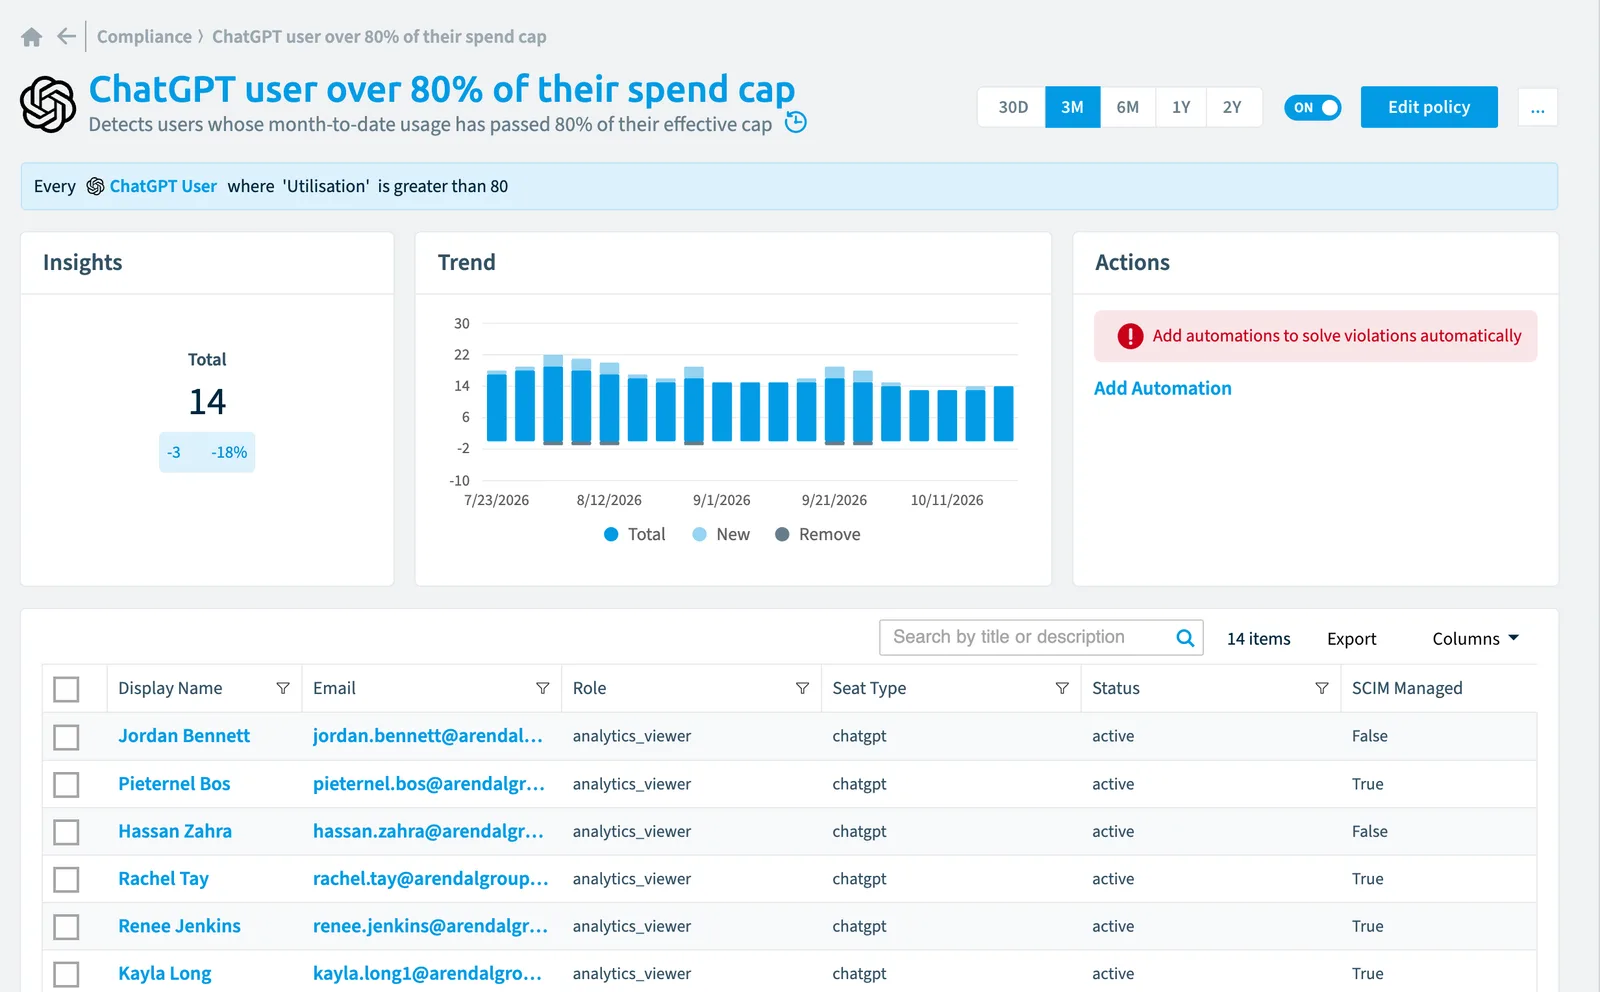
Task: Open the Columns dropdown
Action: click(x=1475, y=639)
